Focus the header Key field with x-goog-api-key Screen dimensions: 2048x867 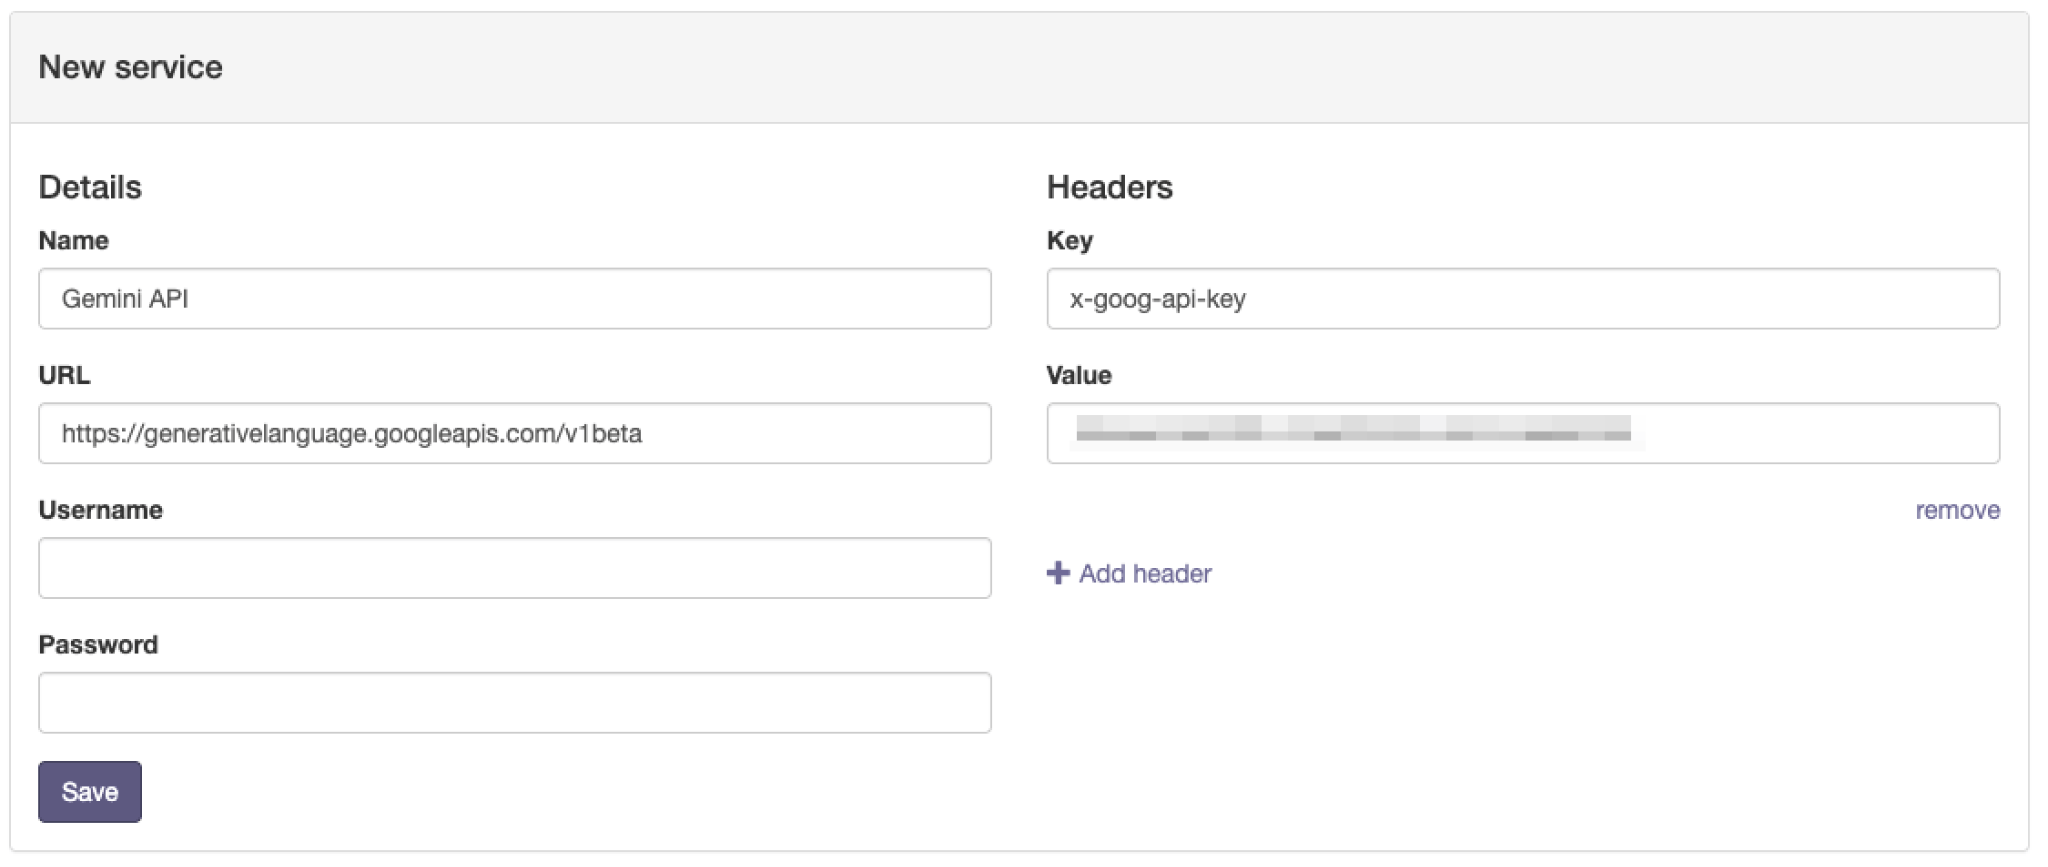coord(1523,298)
